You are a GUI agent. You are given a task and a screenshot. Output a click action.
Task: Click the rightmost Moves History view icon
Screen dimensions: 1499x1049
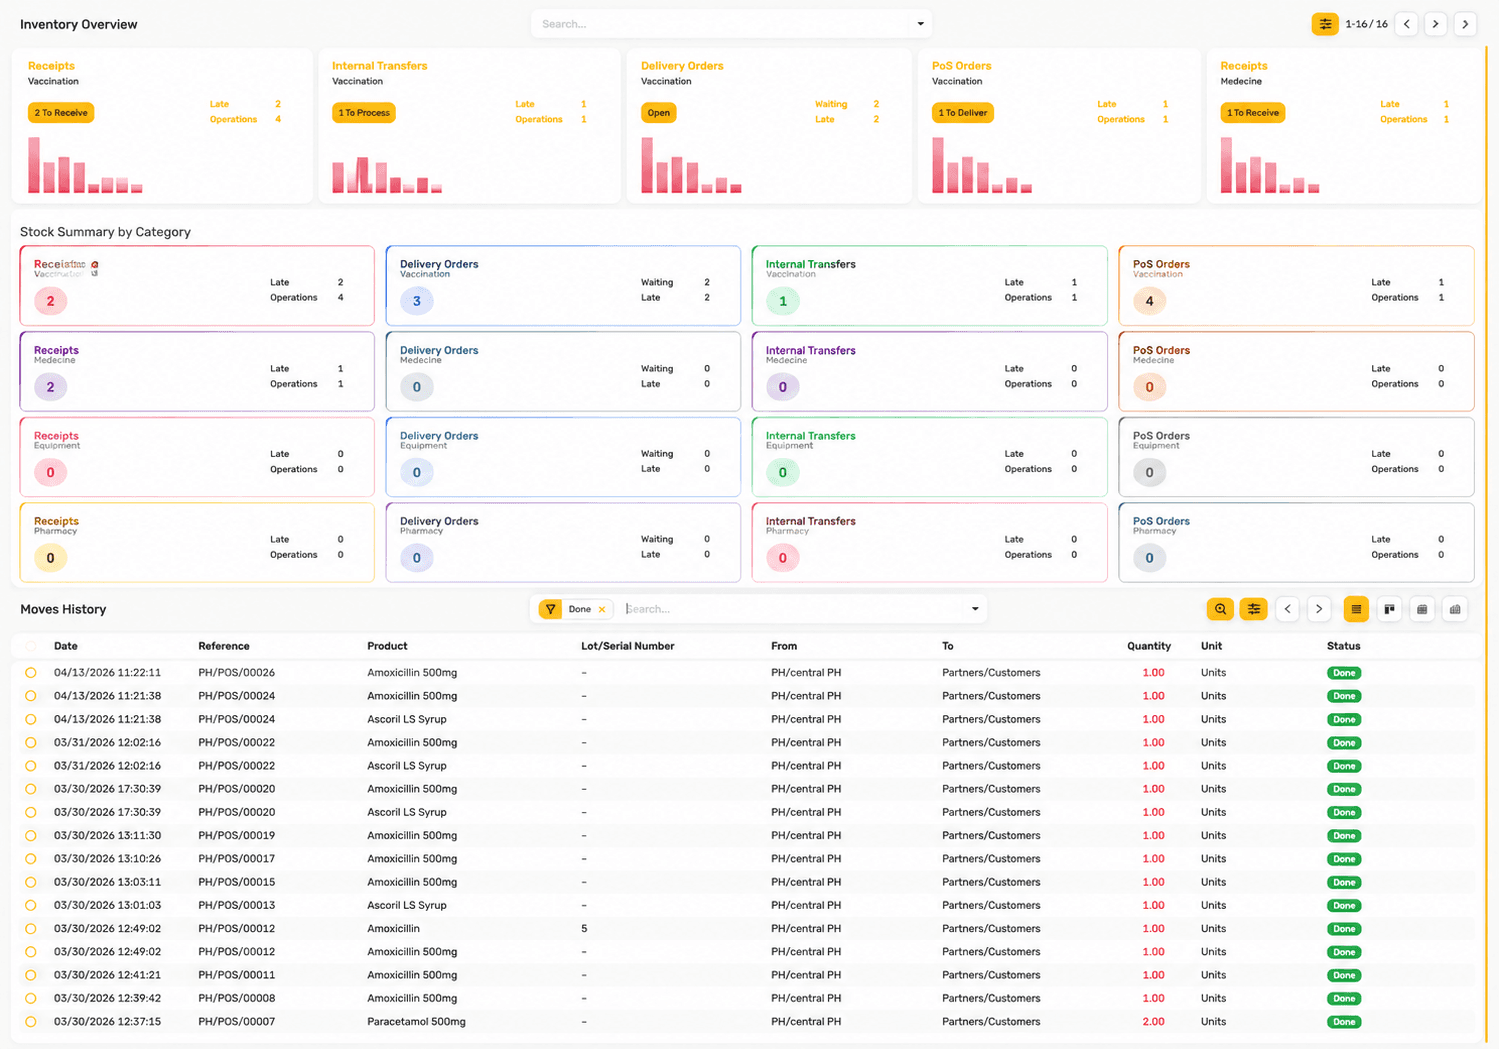[x=1455, y=609]
